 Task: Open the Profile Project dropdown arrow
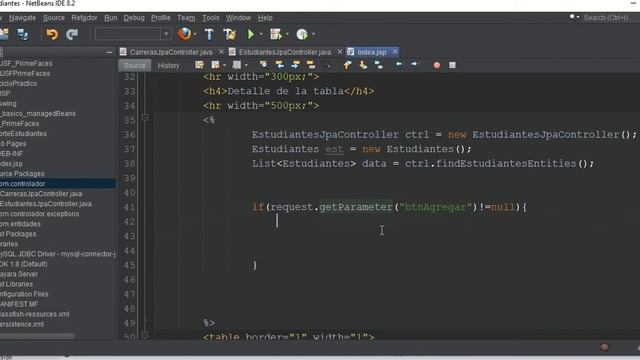(x=313, y=35)
